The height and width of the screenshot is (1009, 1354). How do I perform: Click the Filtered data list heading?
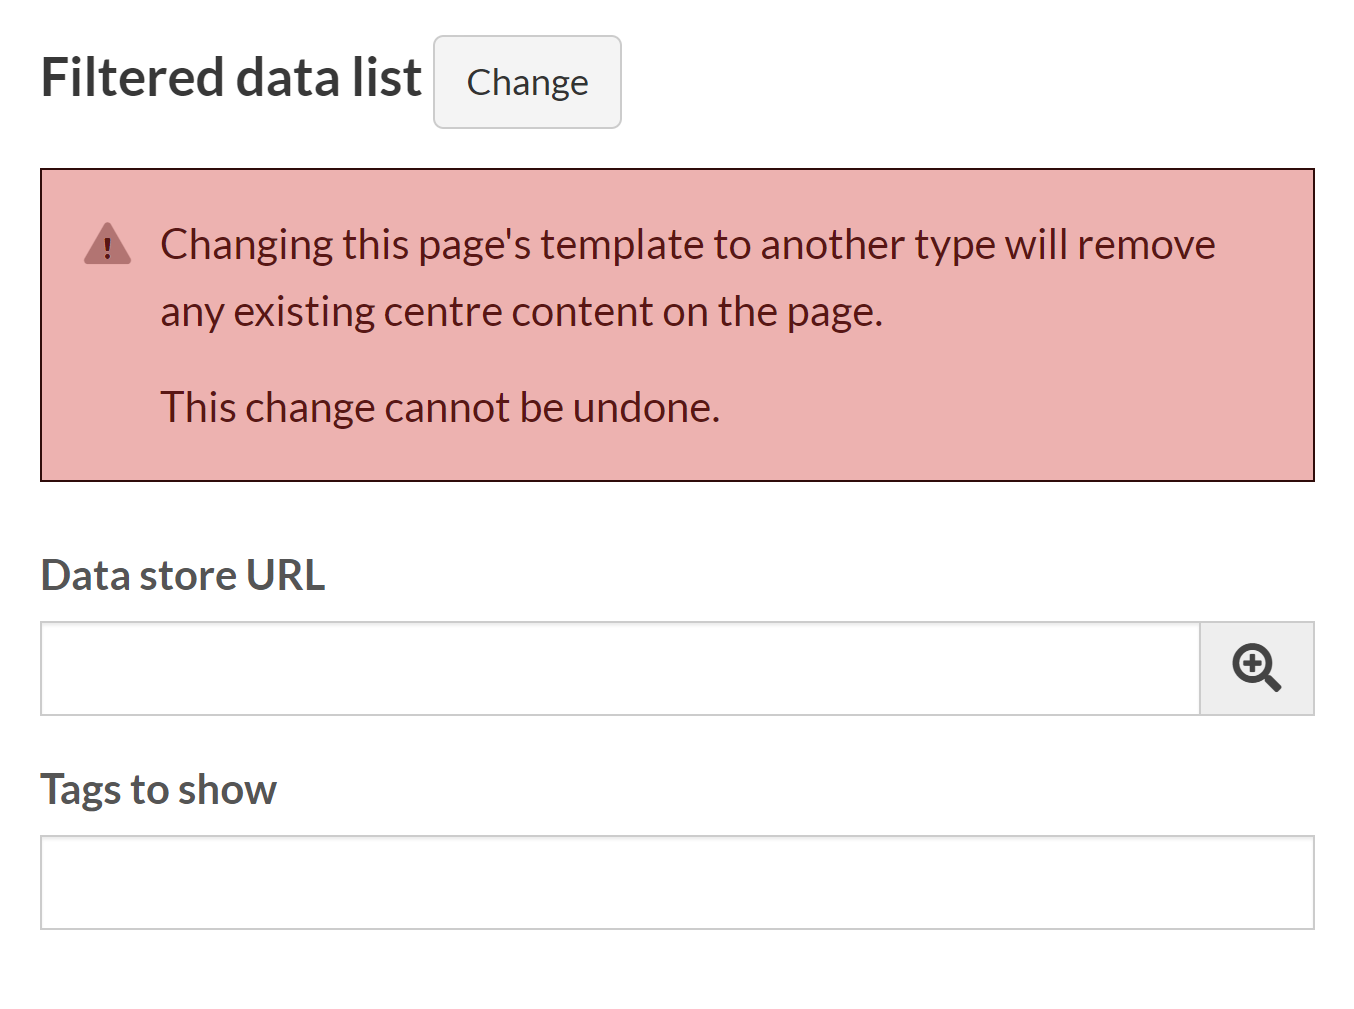(230, 76)
